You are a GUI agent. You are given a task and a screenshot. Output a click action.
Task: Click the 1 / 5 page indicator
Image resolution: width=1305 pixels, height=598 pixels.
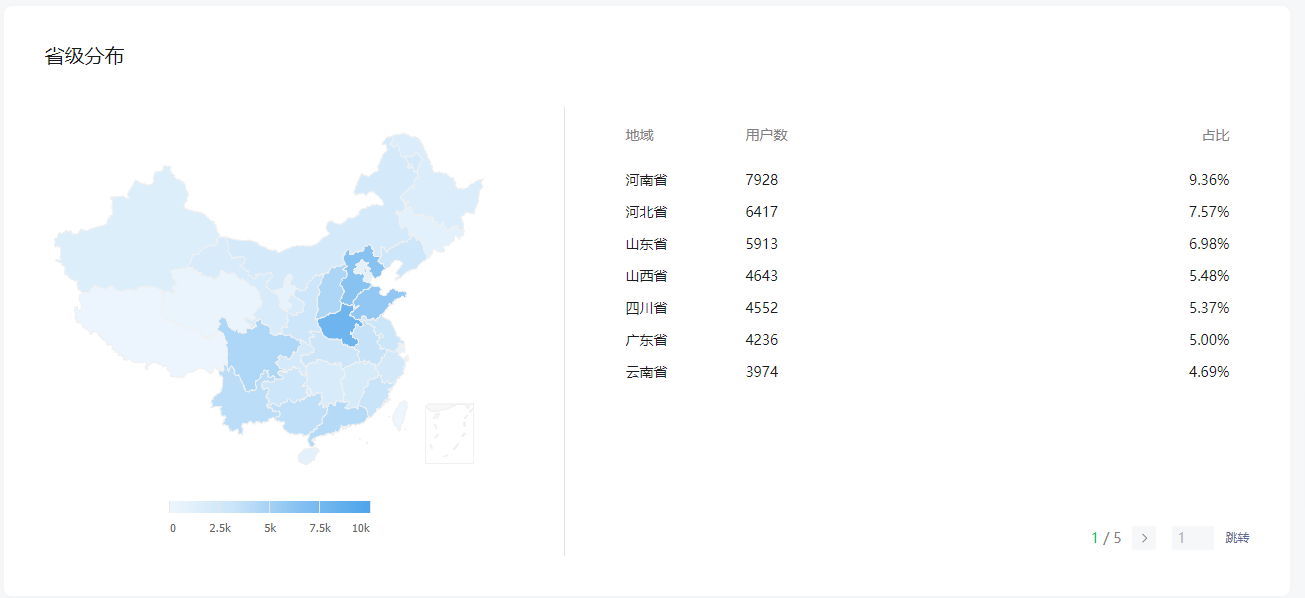point(1106,538)
